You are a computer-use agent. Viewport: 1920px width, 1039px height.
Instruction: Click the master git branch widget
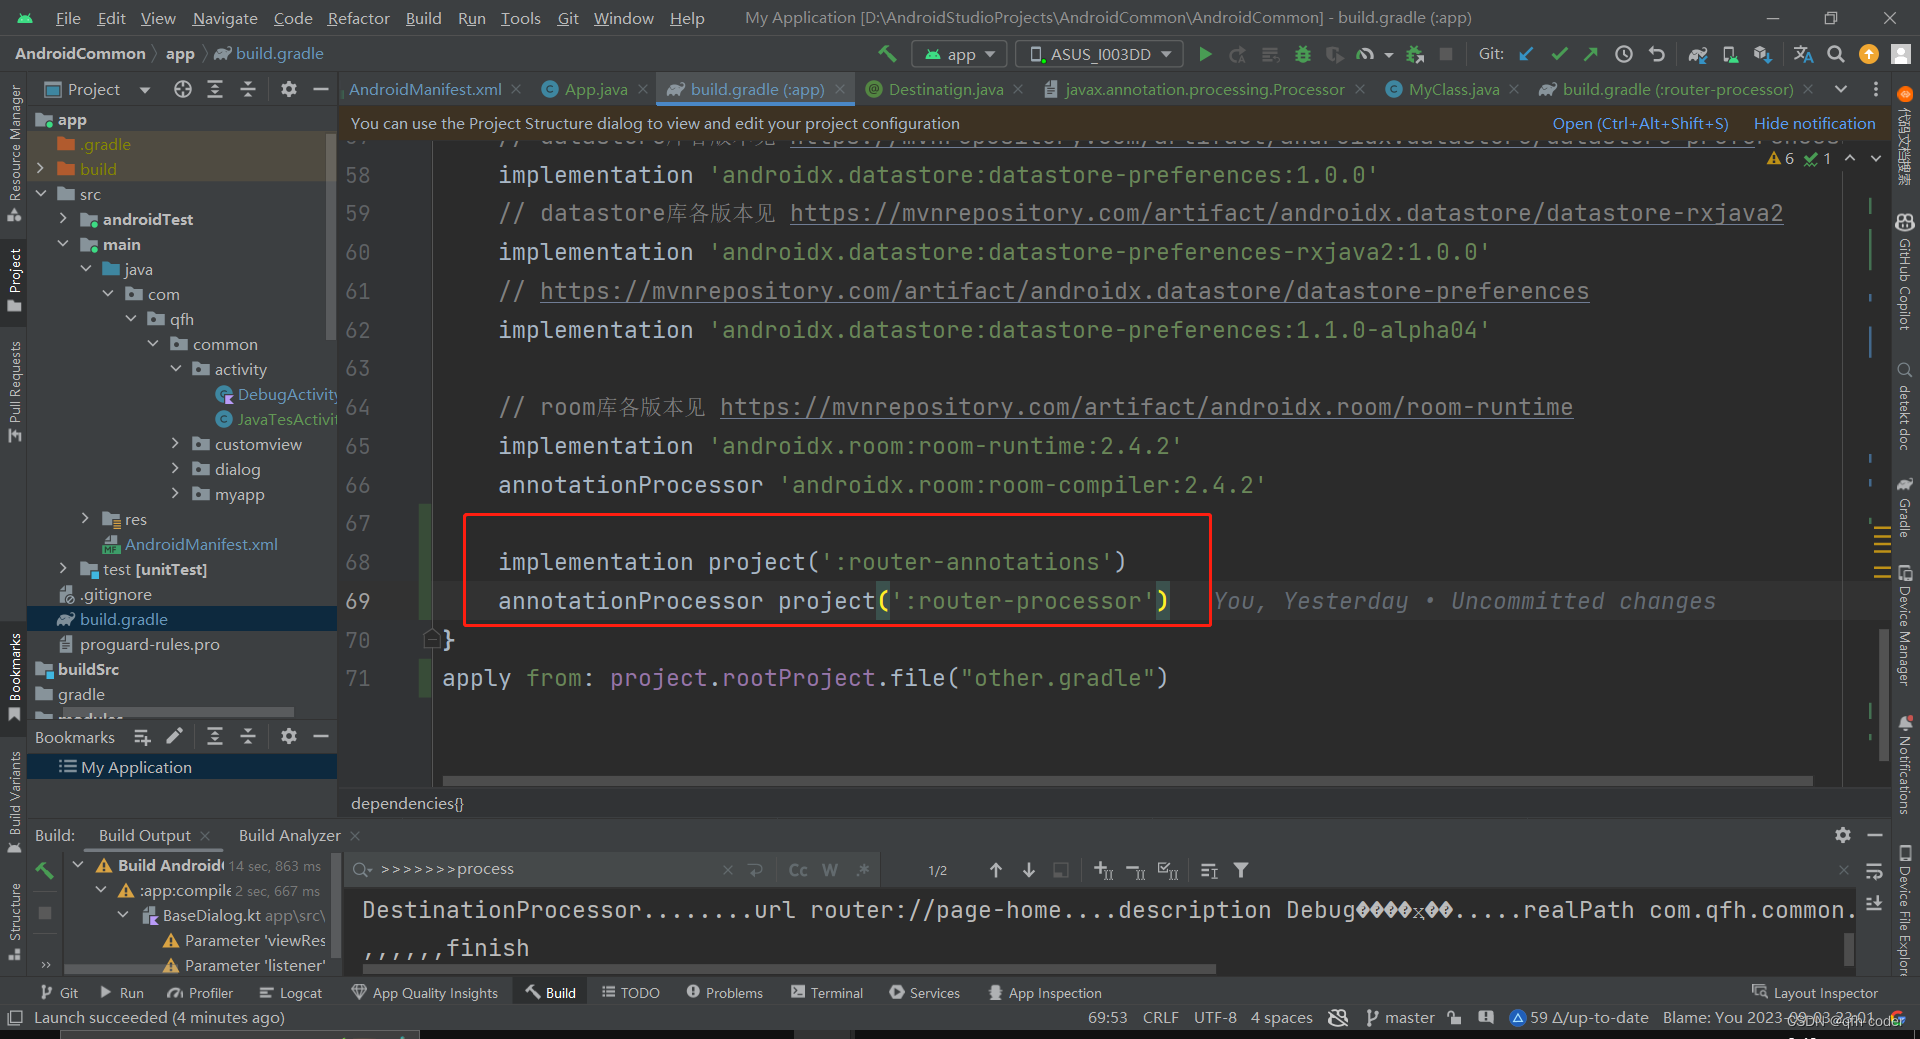1400,1017
